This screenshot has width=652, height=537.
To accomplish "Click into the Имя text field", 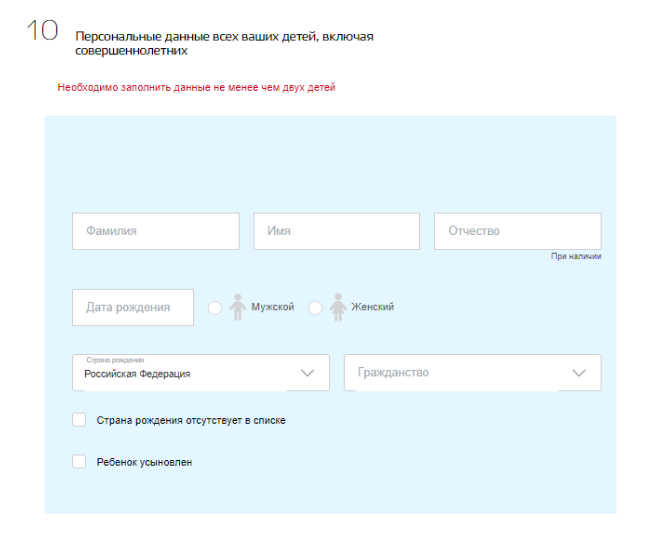I will coord(336,231).
